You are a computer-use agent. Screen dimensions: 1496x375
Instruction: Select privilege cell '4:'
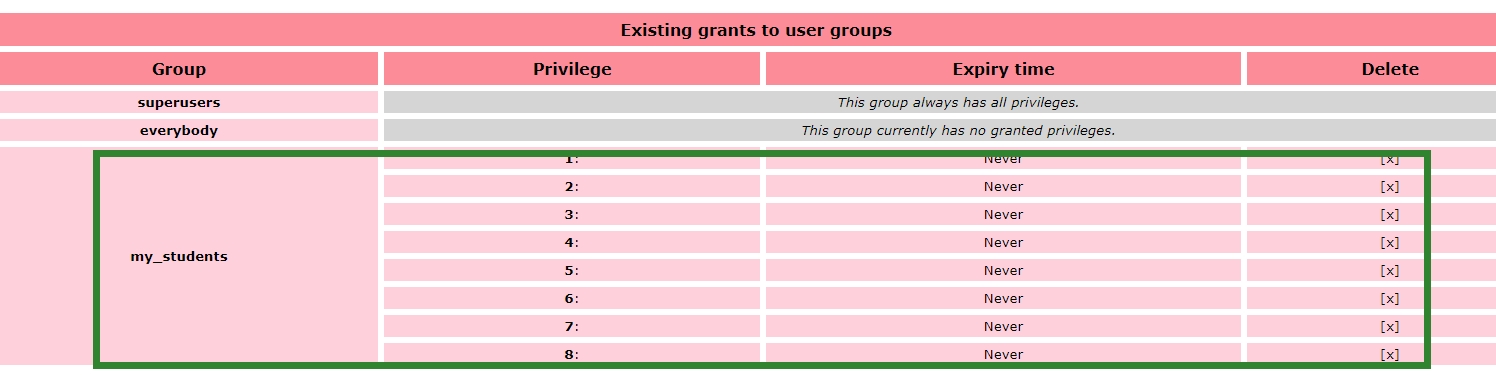(572, 242)
